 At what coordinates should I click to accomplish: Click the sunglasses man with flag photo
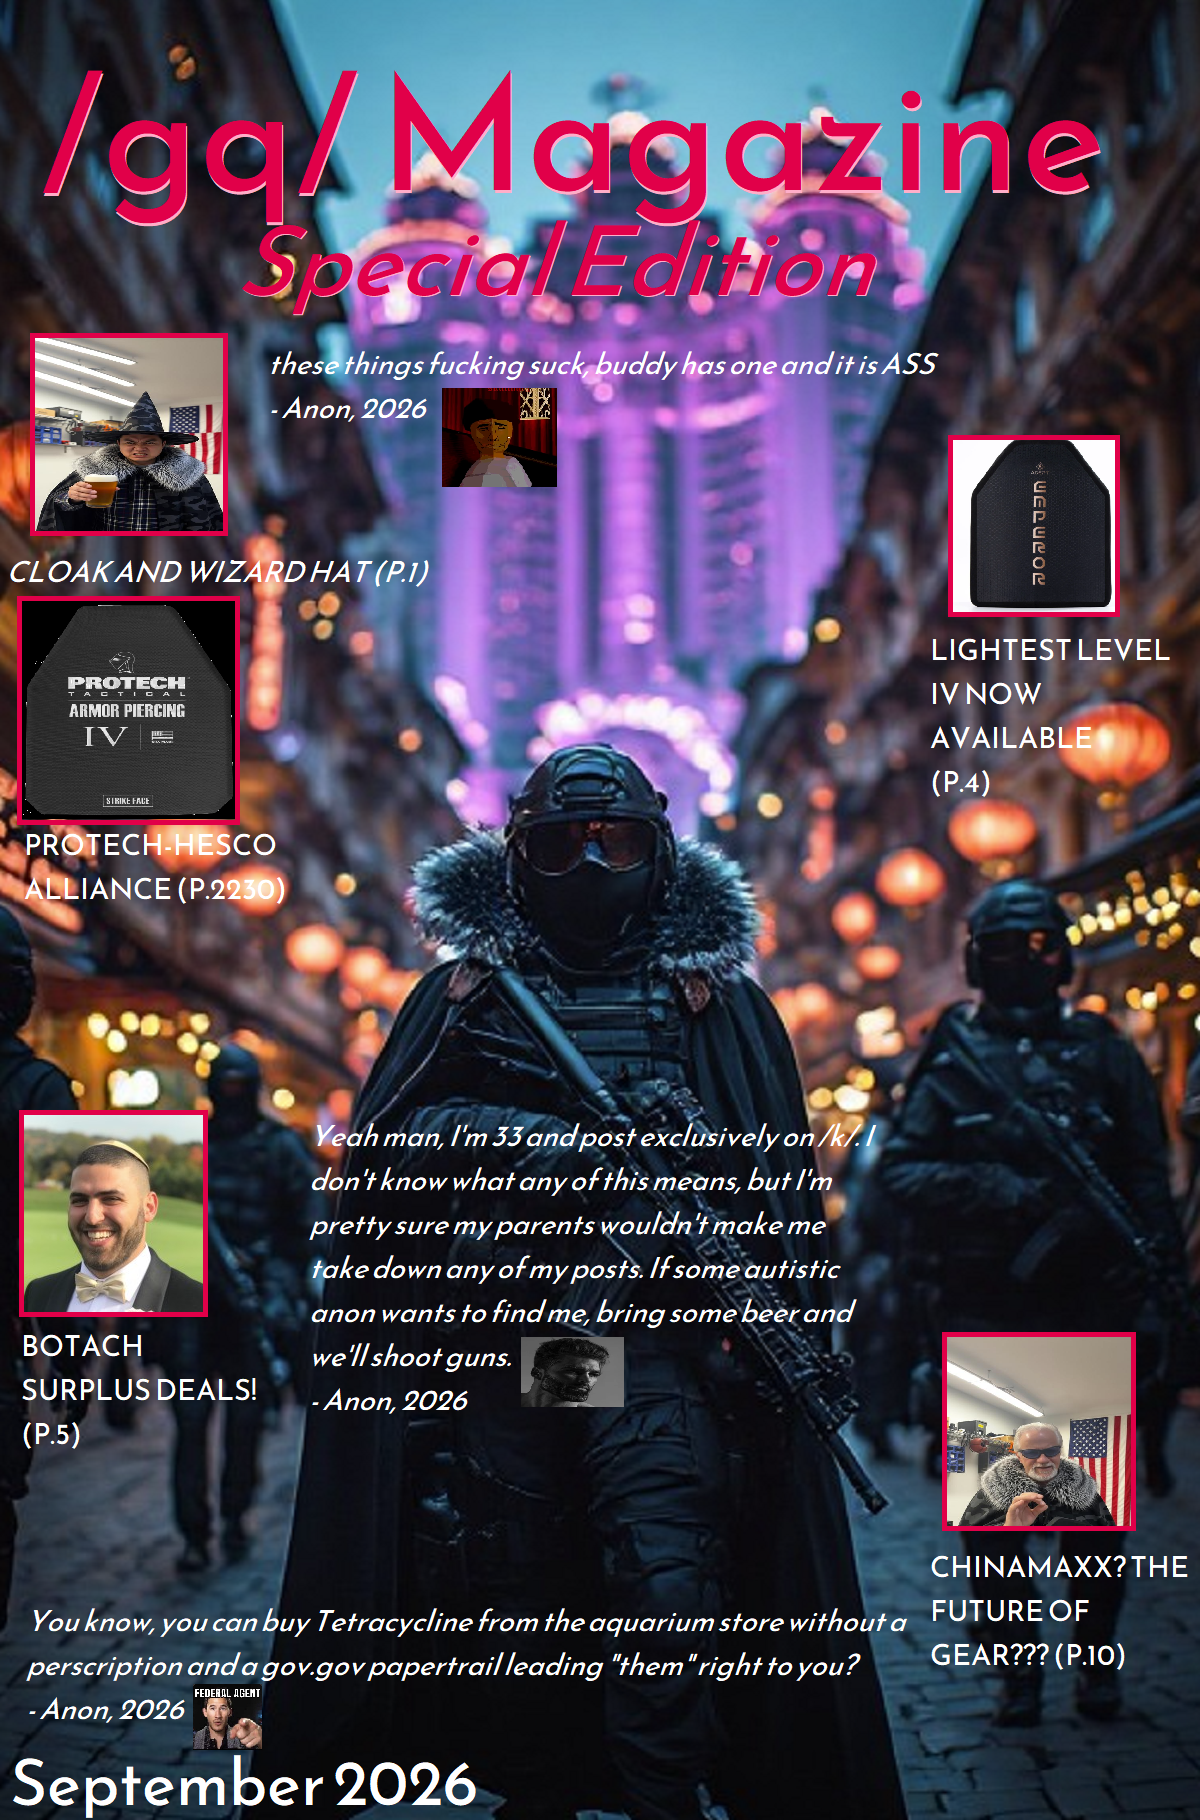pos(1039,1431)
